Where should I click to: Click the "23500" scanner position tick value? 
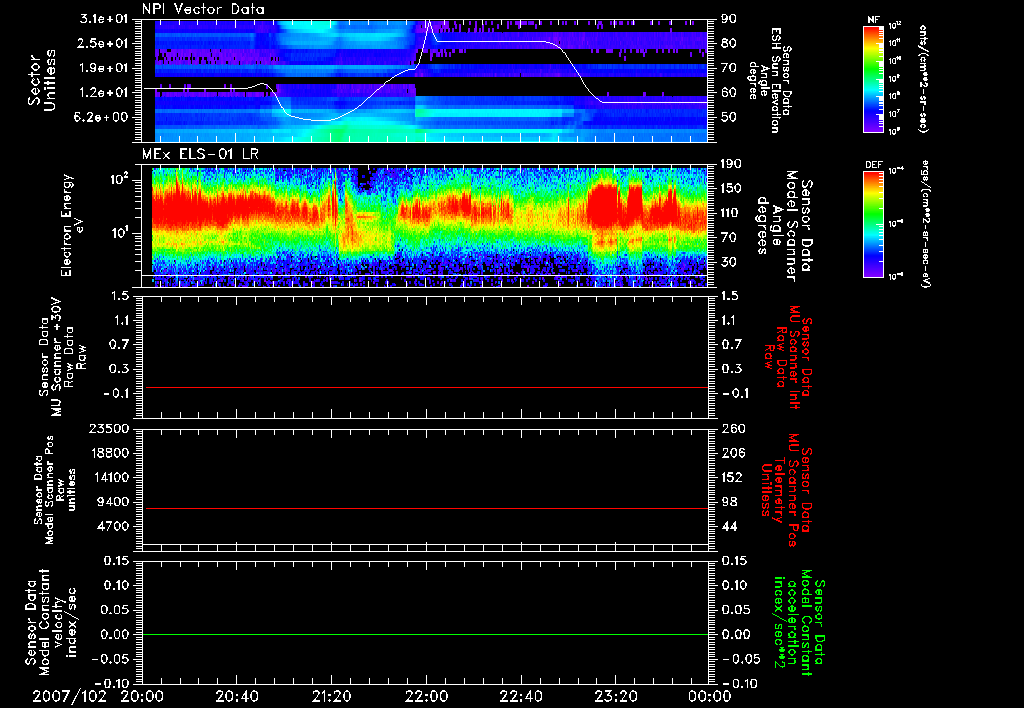(x=108, y=429)
